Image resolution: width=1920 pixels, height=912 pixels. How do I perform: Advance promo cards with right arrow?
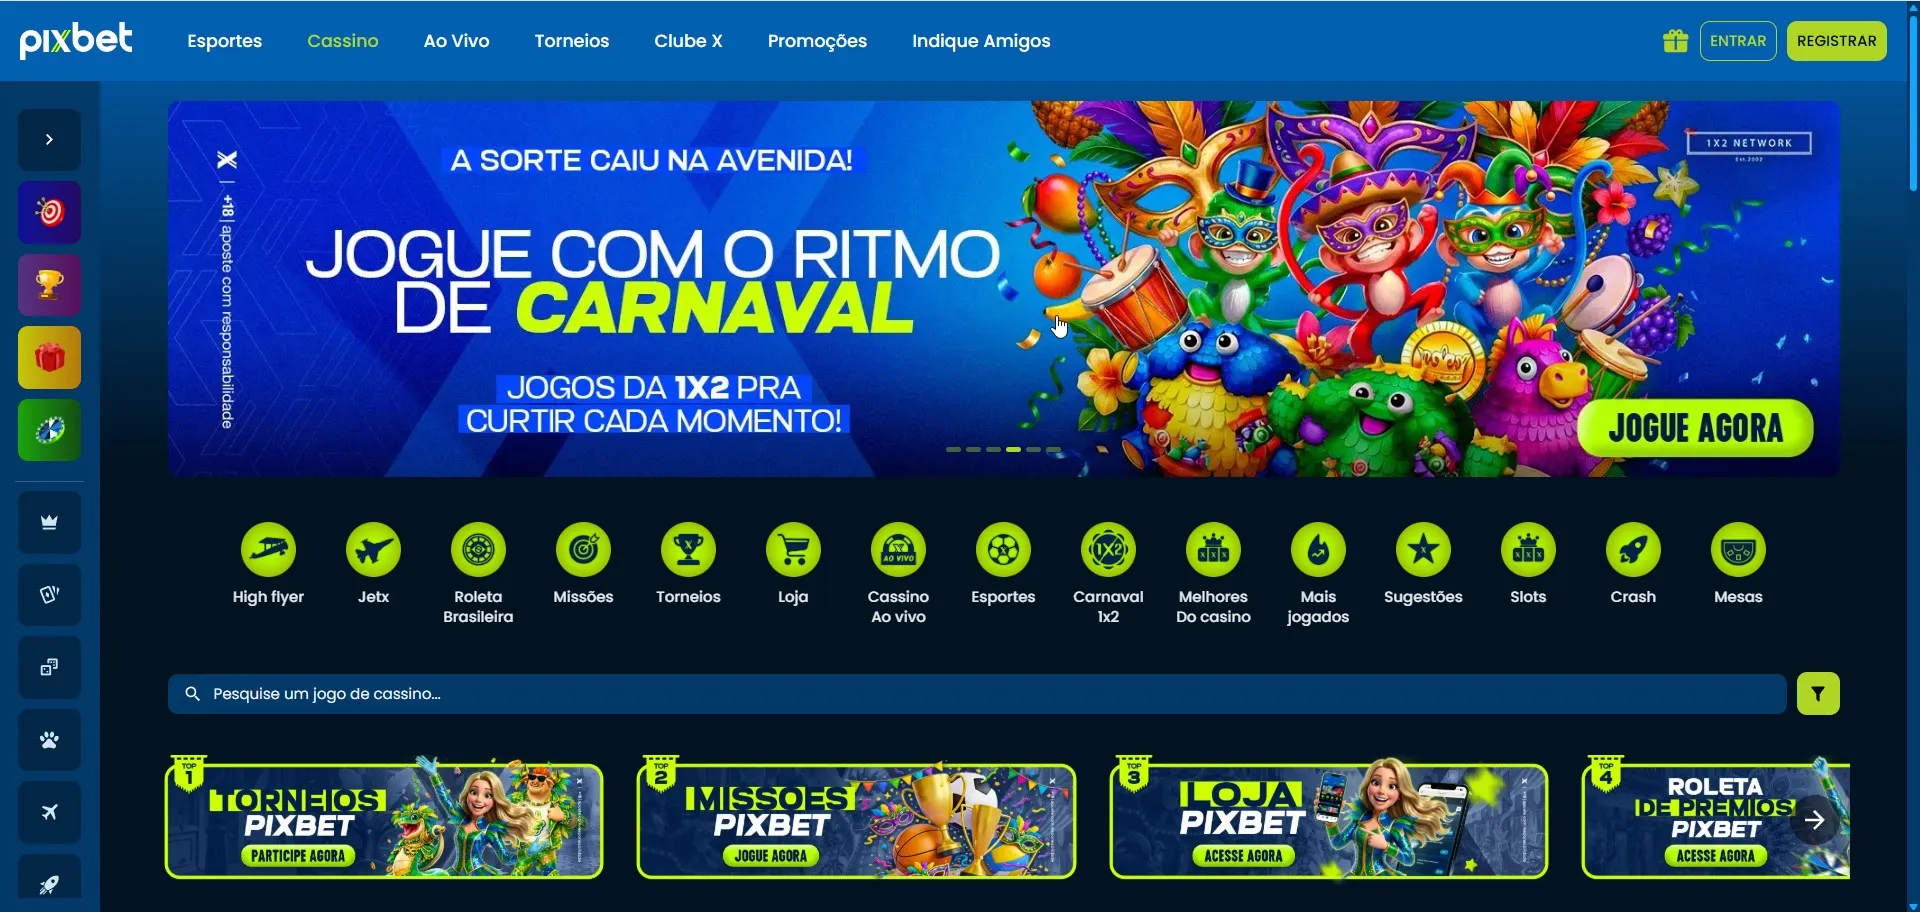[x=1814, y=820]
